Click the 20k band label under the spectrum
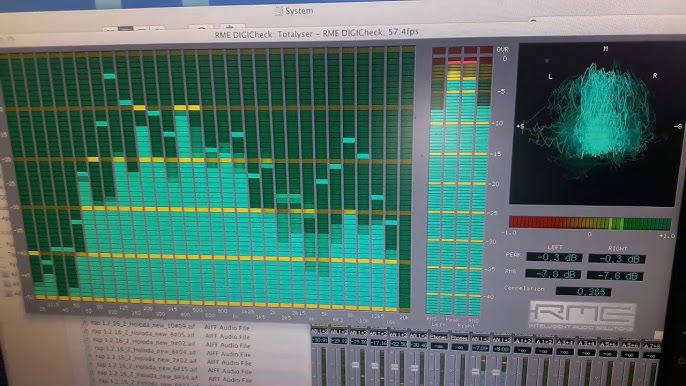Image resolution: width=686 pixels, height=386 pixels. [x=404, y=317]
